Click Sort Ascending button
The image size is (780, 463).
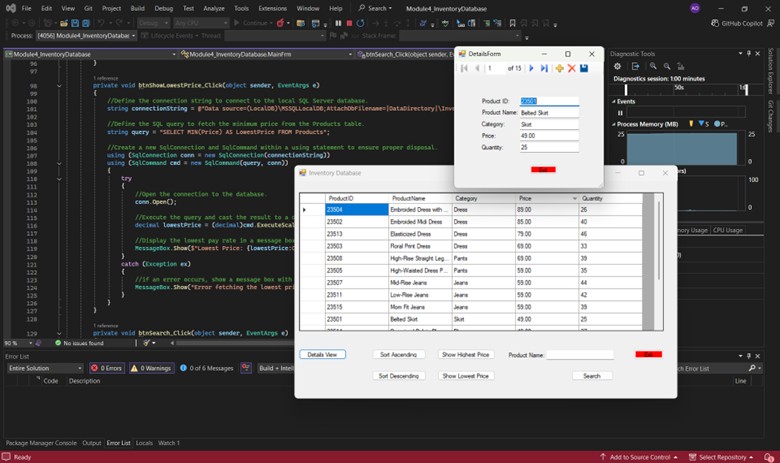(398, 355)
